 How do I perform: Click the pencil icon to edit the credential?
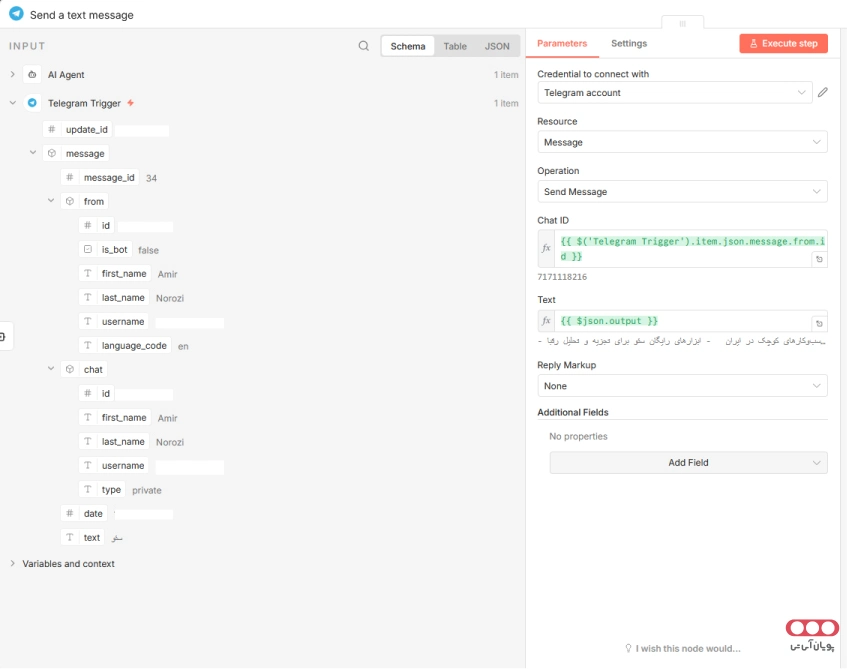pos(823,93)
